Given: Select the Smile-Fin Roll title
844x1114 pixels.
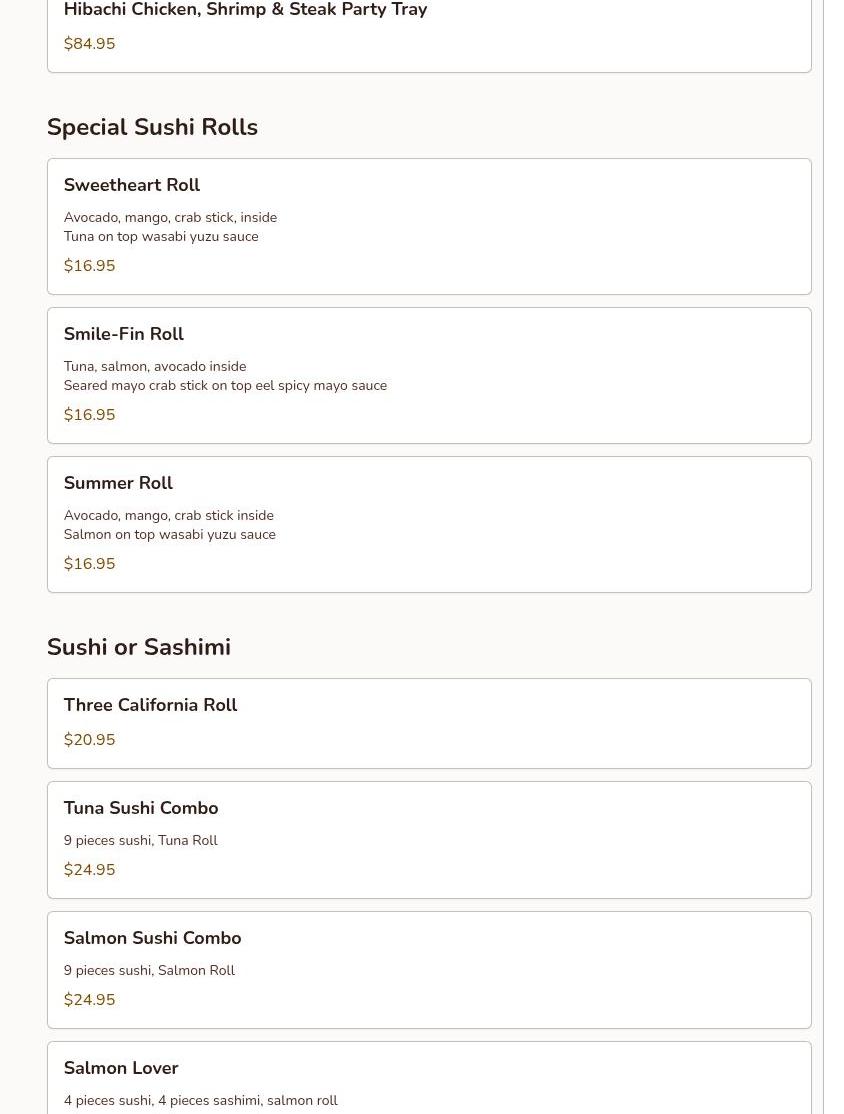Looking at the screenshot, I should pos(124,334).
